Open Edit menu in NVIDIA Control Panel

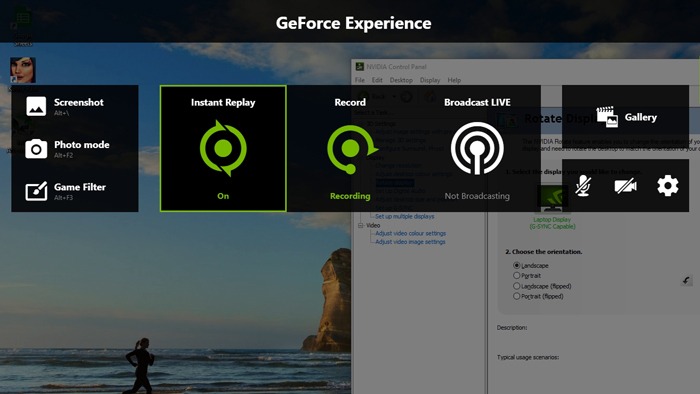[x=377, y=80]
